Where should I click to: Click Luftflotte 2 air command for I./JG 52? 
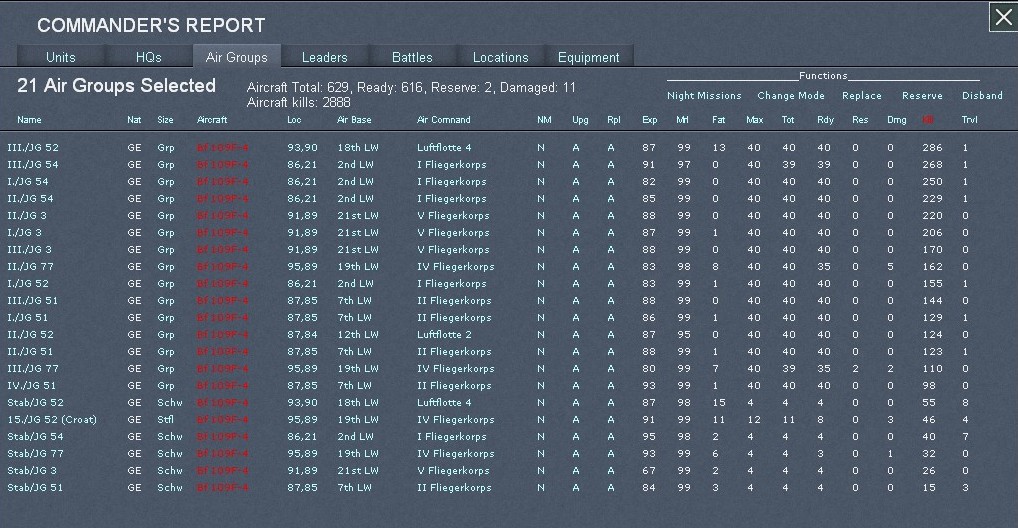pyautogui.click(x=444, y=335)
